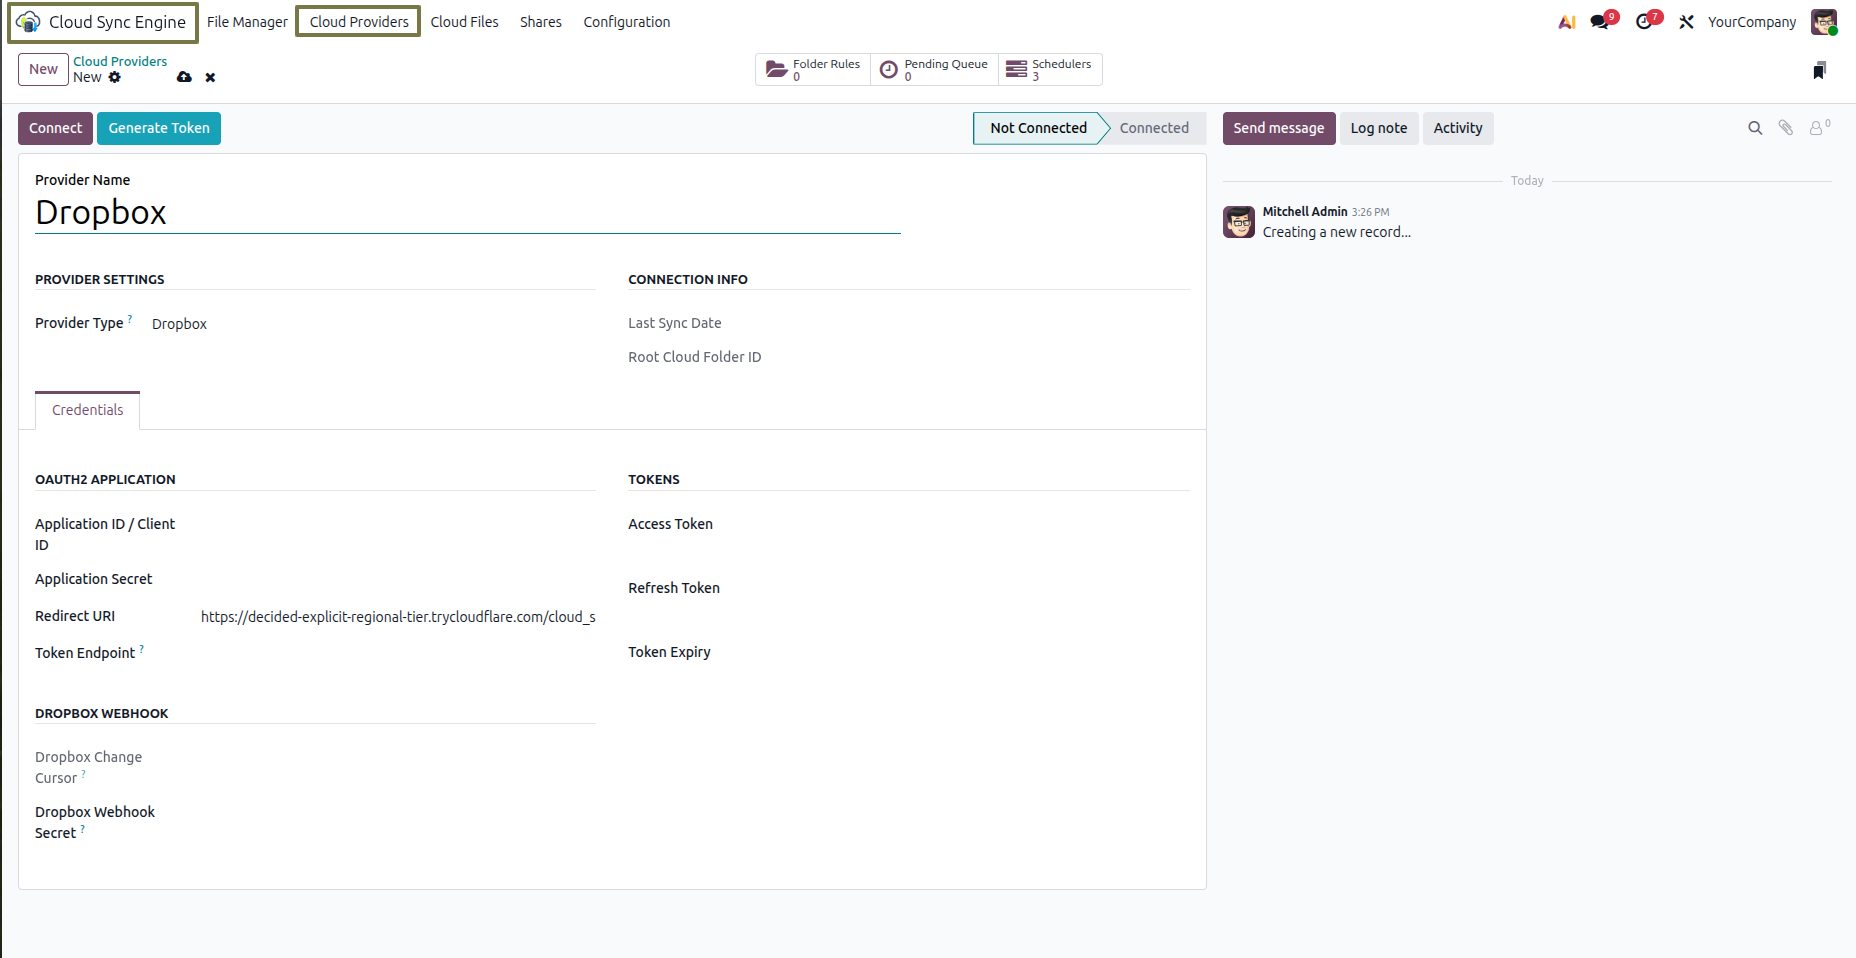Discard changes with the X icon
The width and height of the screenshot is (1856, 958).
(x=210, y=77)
